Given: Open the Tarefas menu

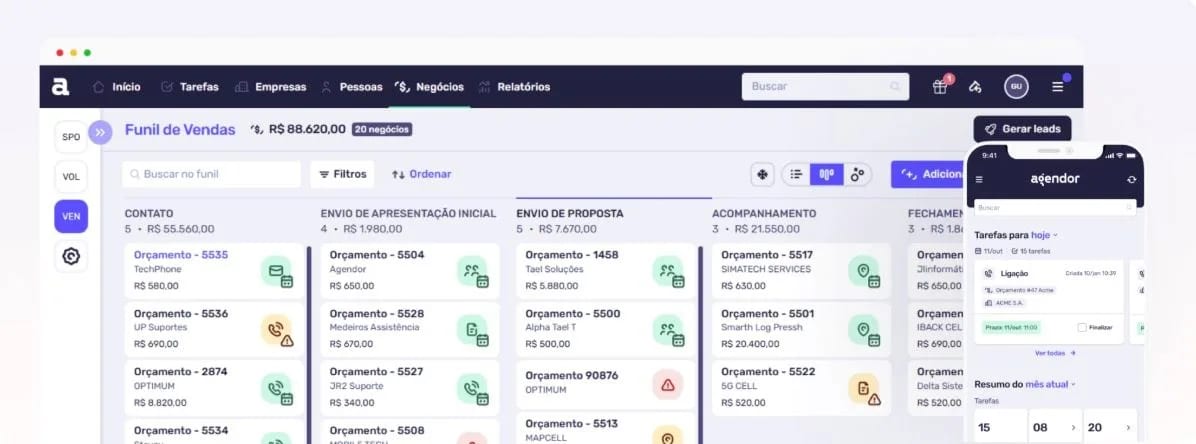Looking at the screenshot, I should tap(190, 87).
